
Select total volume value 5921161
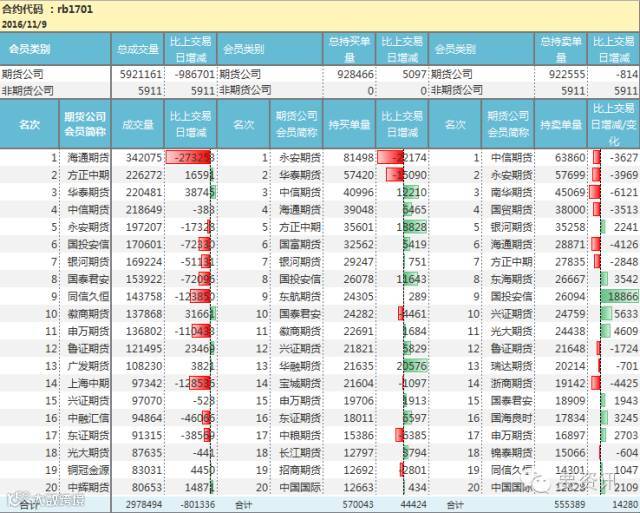(x=141, y=74)
